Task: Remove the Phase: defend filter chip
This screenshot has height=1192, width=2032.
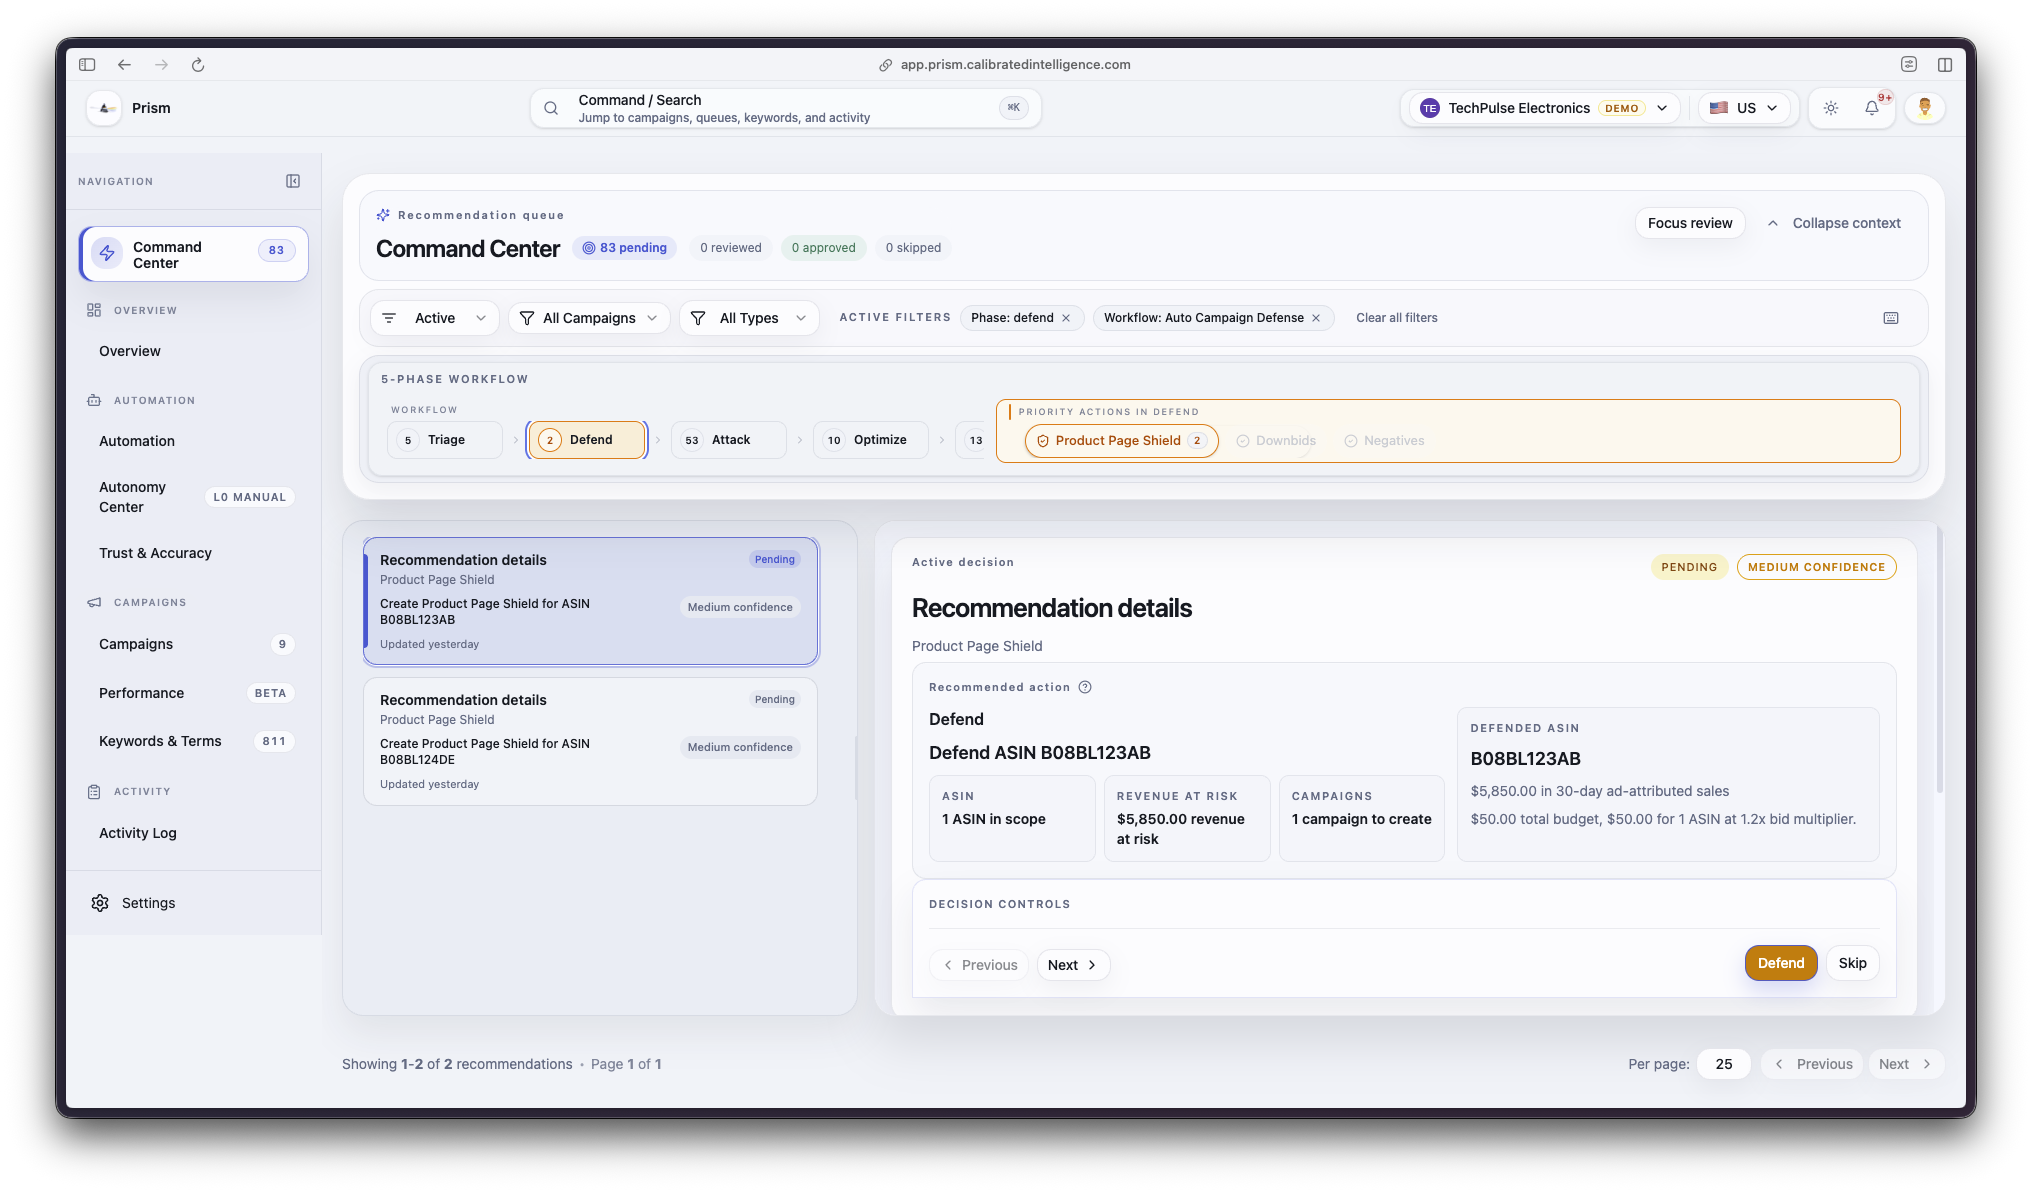Action: click(x=1066, y=318)
